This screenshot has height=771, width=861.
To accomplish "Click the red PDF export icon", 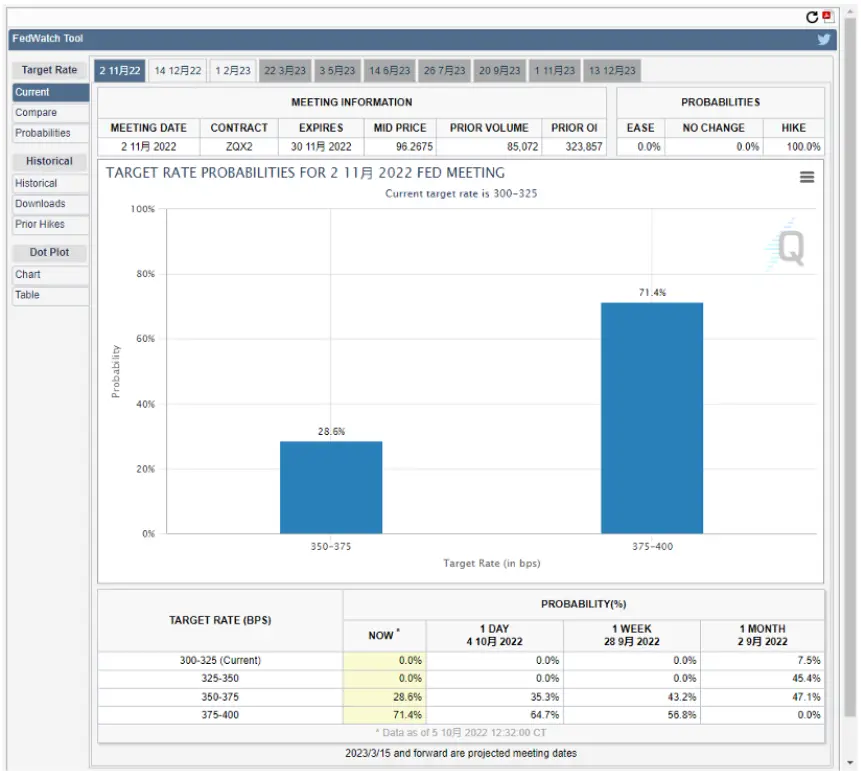I will [828, 16].
